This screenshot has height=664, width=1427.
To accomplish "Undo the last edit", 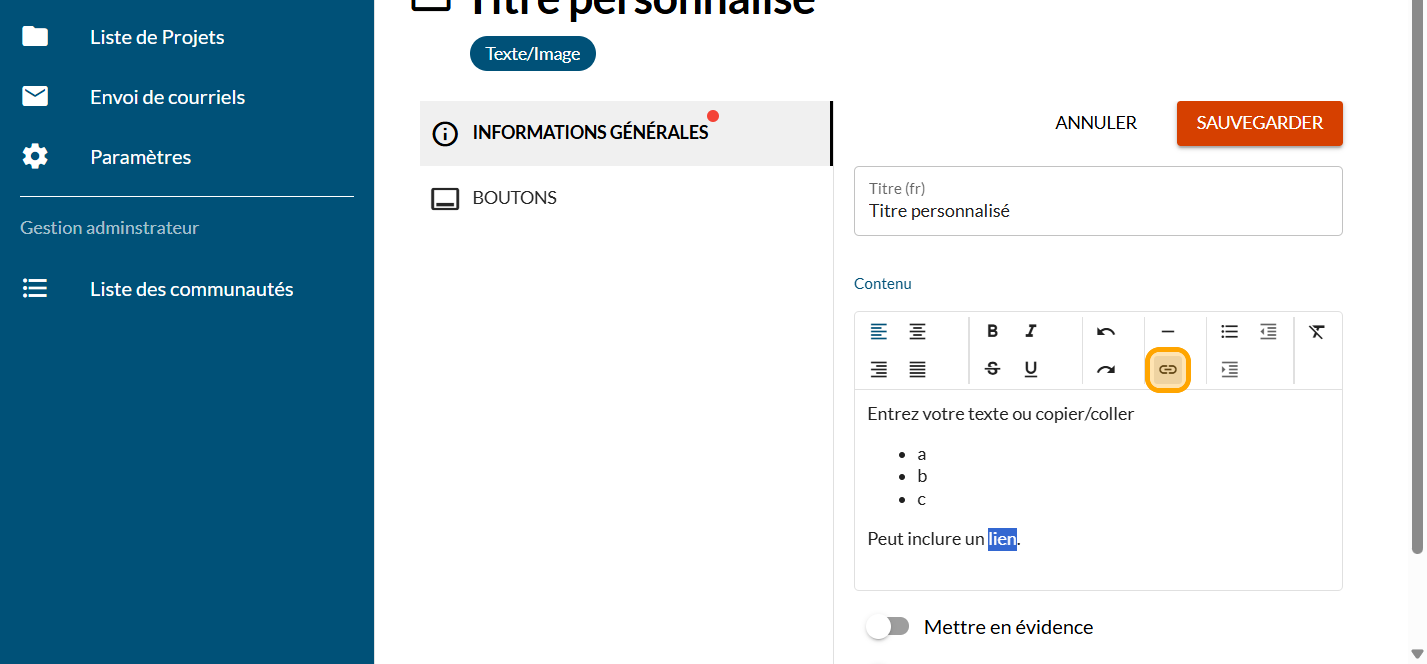I will [x=1105, y=332].
